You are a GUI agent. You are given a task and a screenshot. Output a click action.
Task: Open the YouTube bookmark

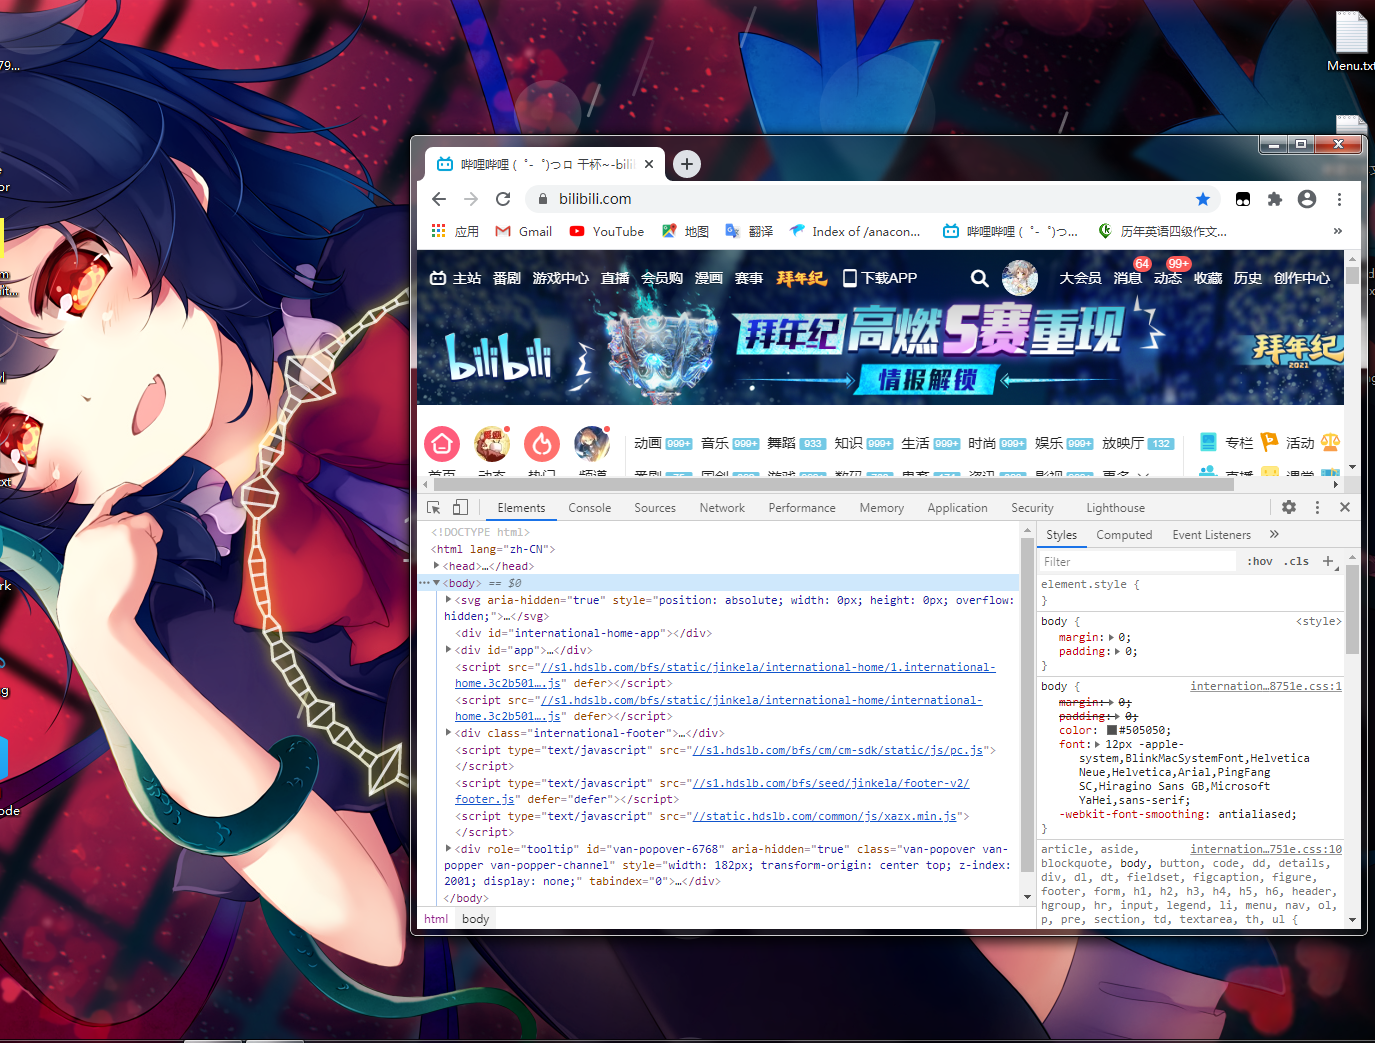[607, 231]
